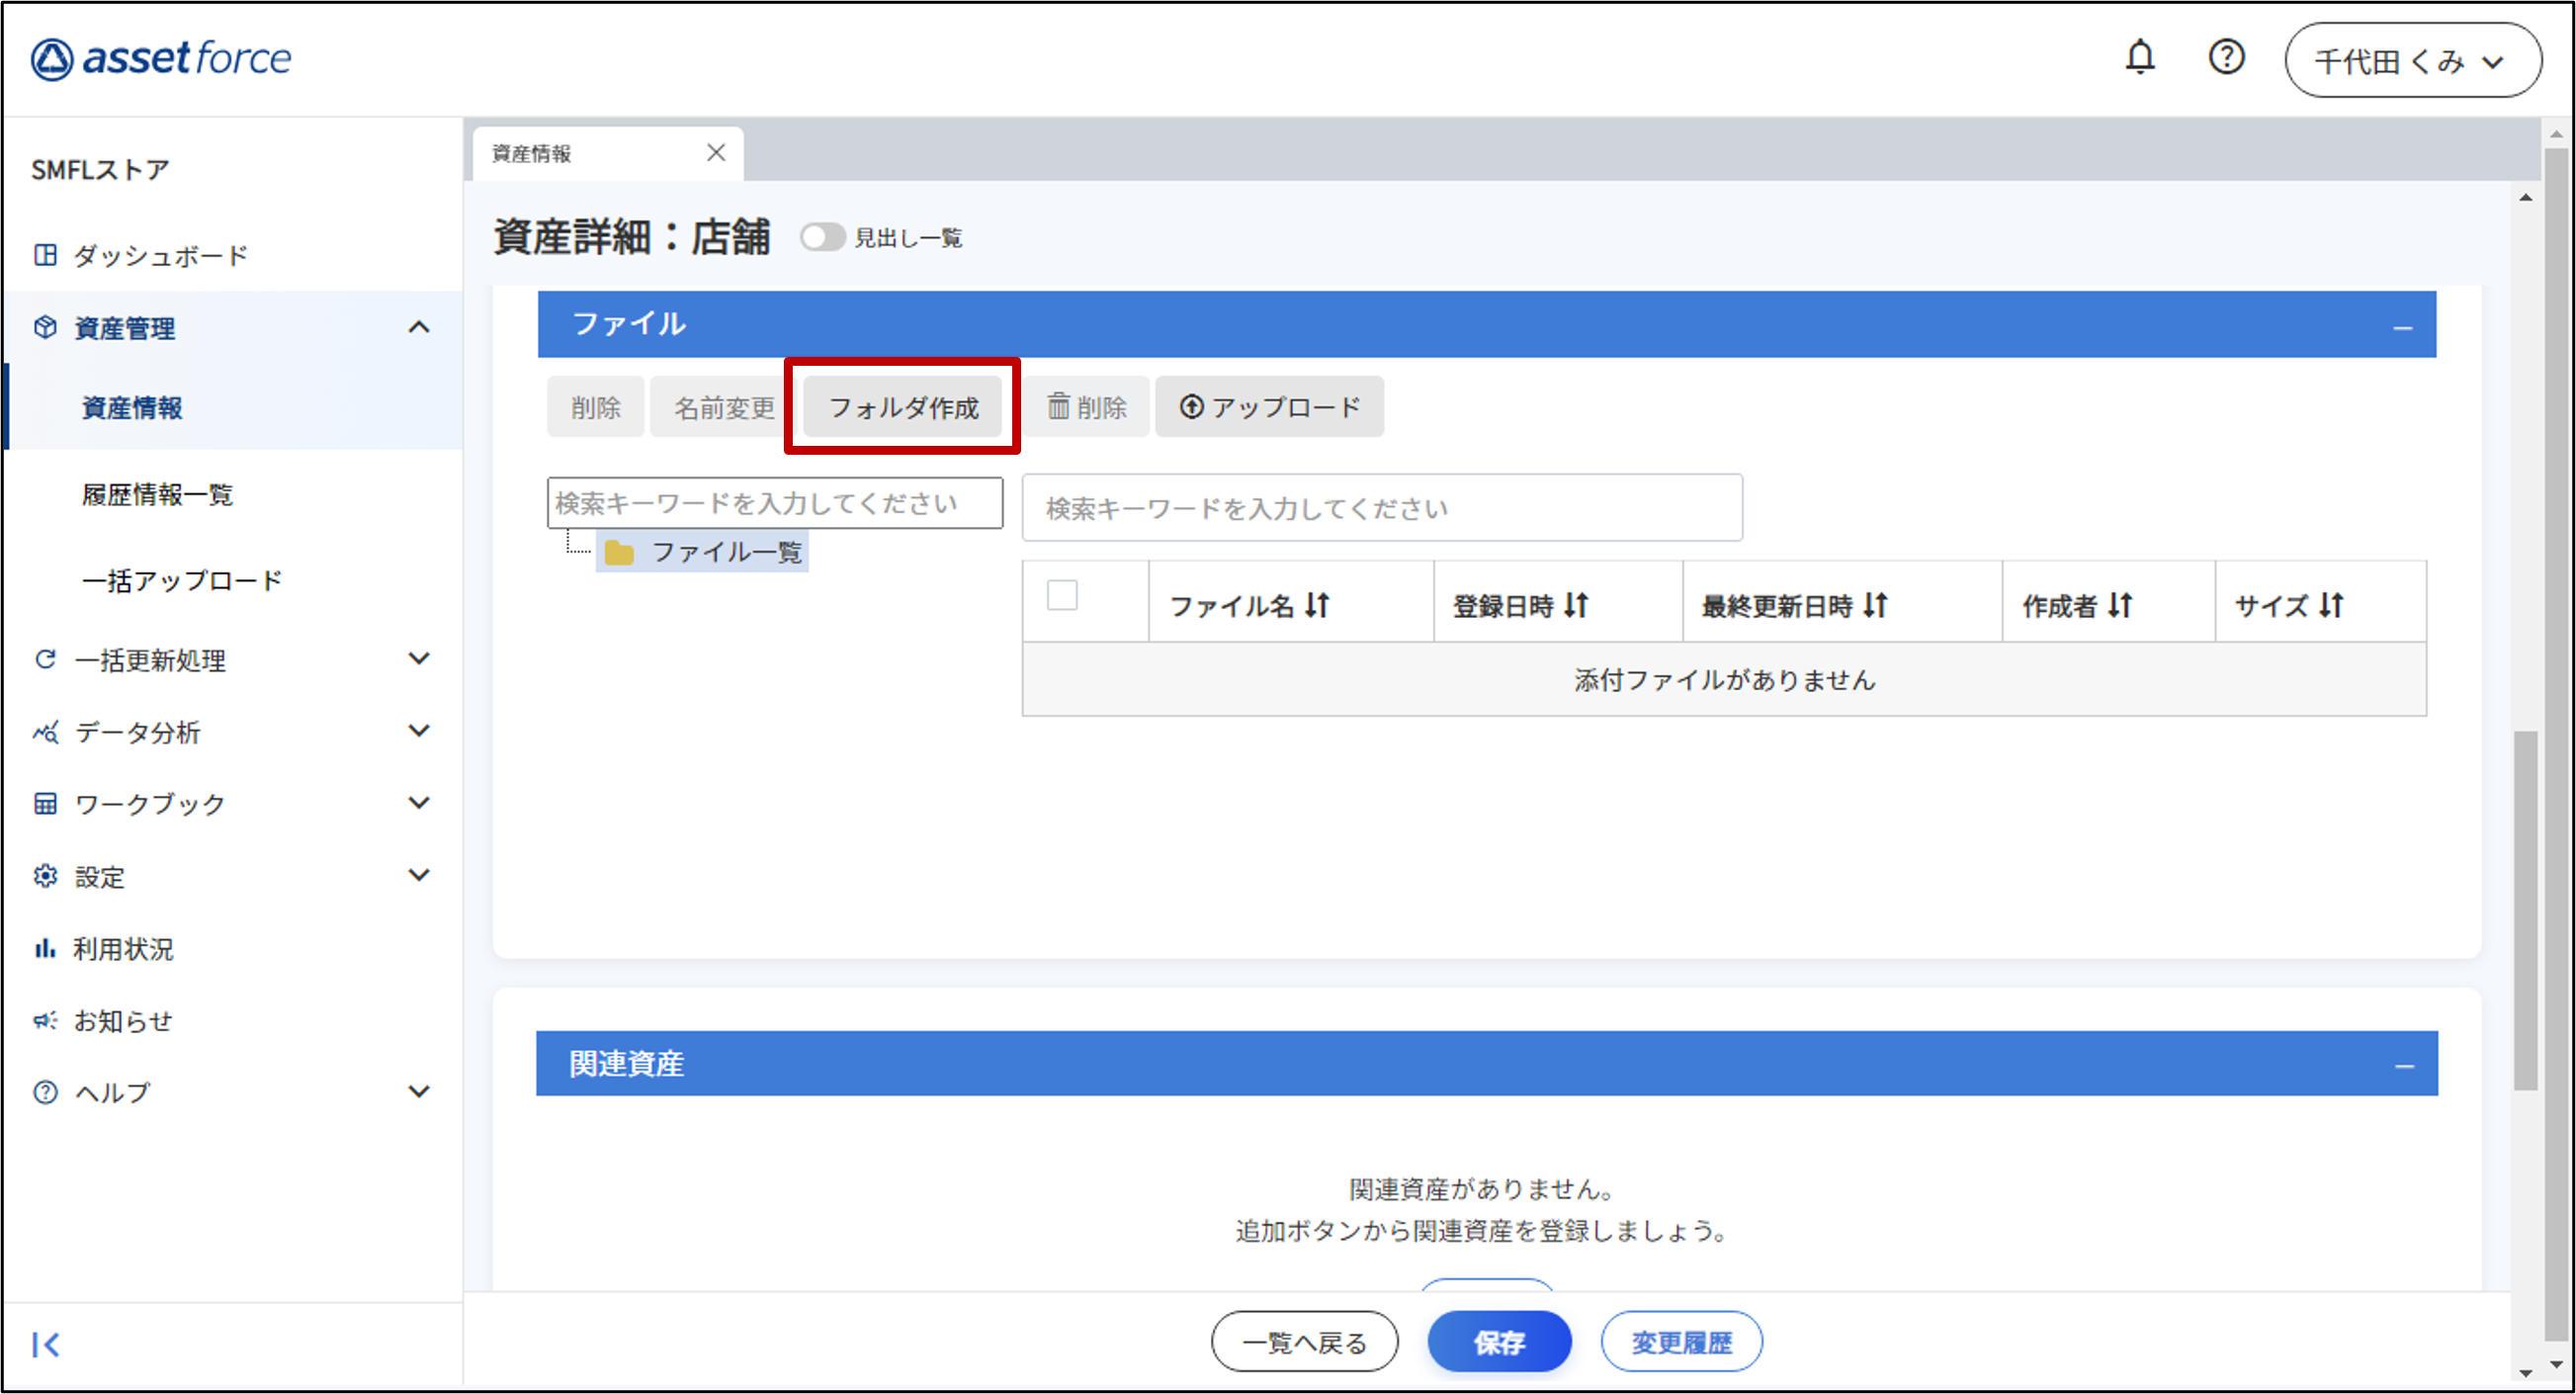Viewport: 2576px width, 1394px height.
Task: Check the select-all checkbox in file table
Action: pos(1061,595)
